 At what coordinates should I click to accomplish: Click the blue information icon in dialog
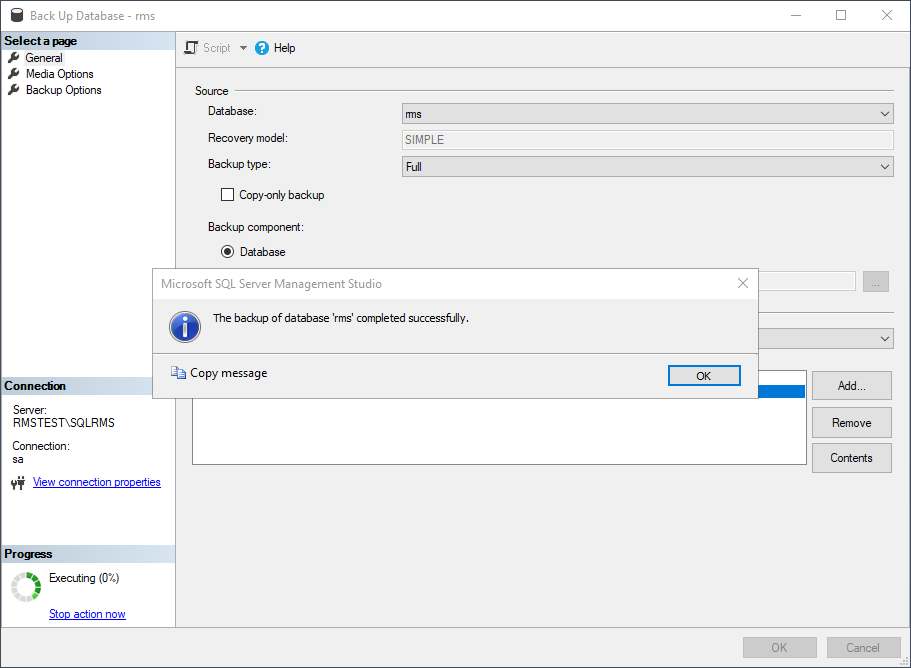coord(185,326)
